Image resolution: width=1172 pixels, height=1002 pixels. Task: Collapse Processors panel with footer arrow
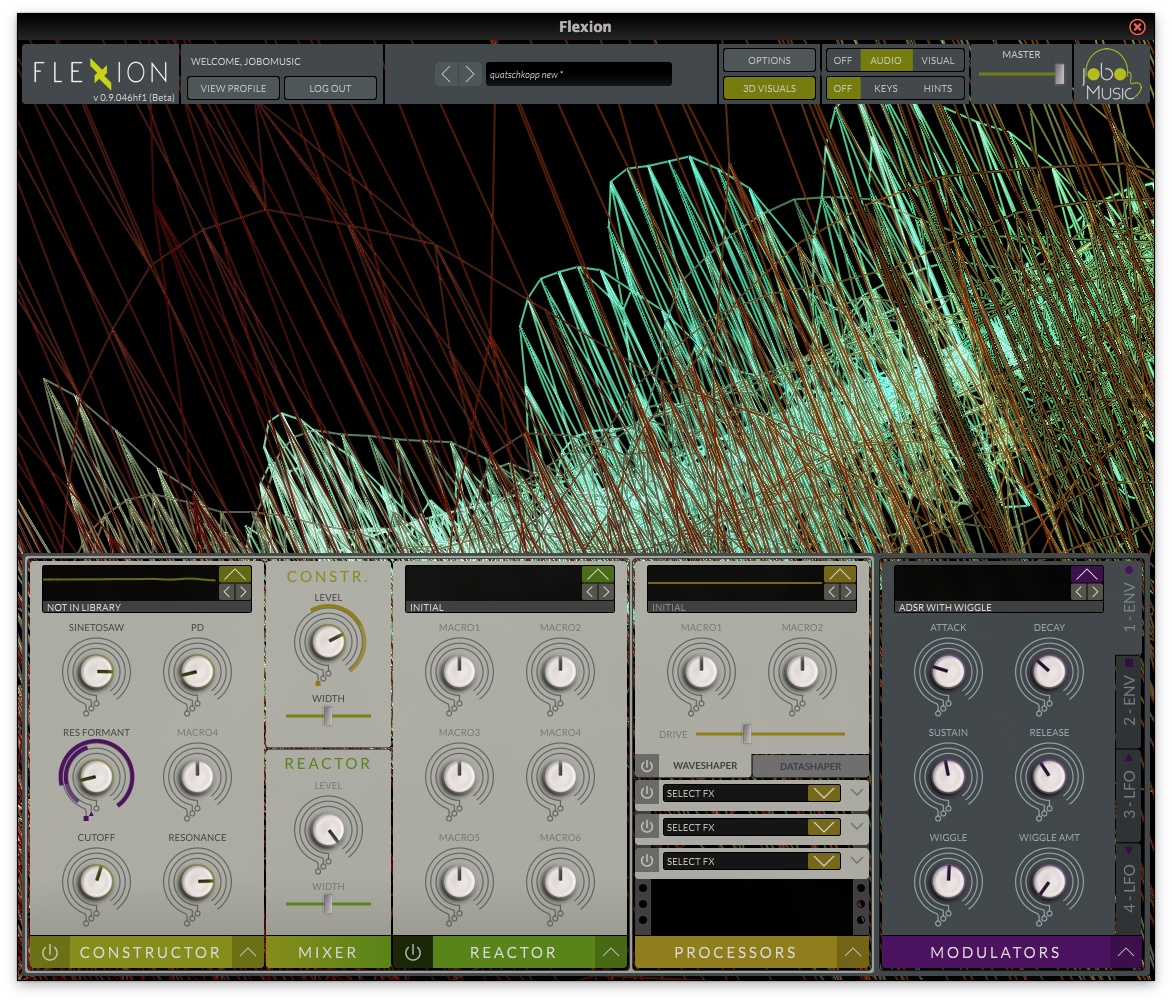(853, 953)
